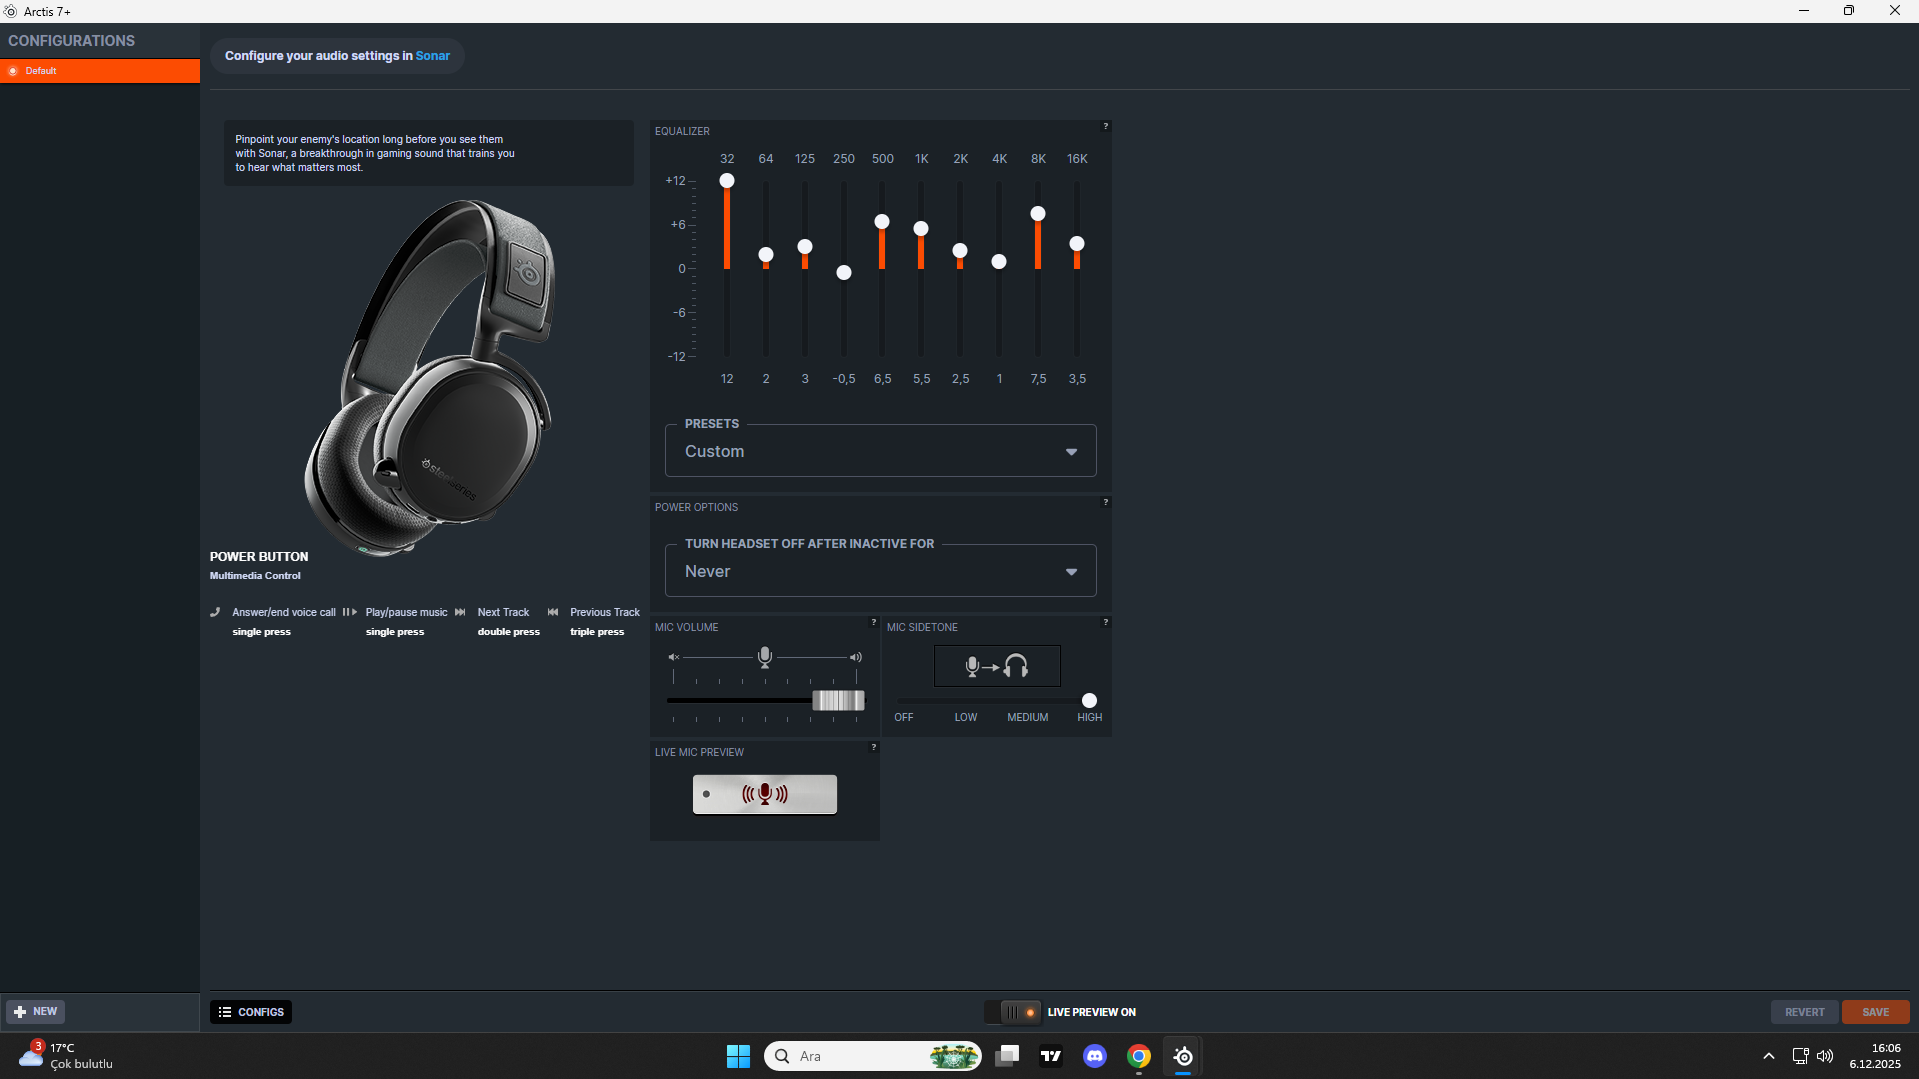Viewport: 1919px width, 1079px height.
Task: Set mic sidetone to LOW
Action: 966,717
